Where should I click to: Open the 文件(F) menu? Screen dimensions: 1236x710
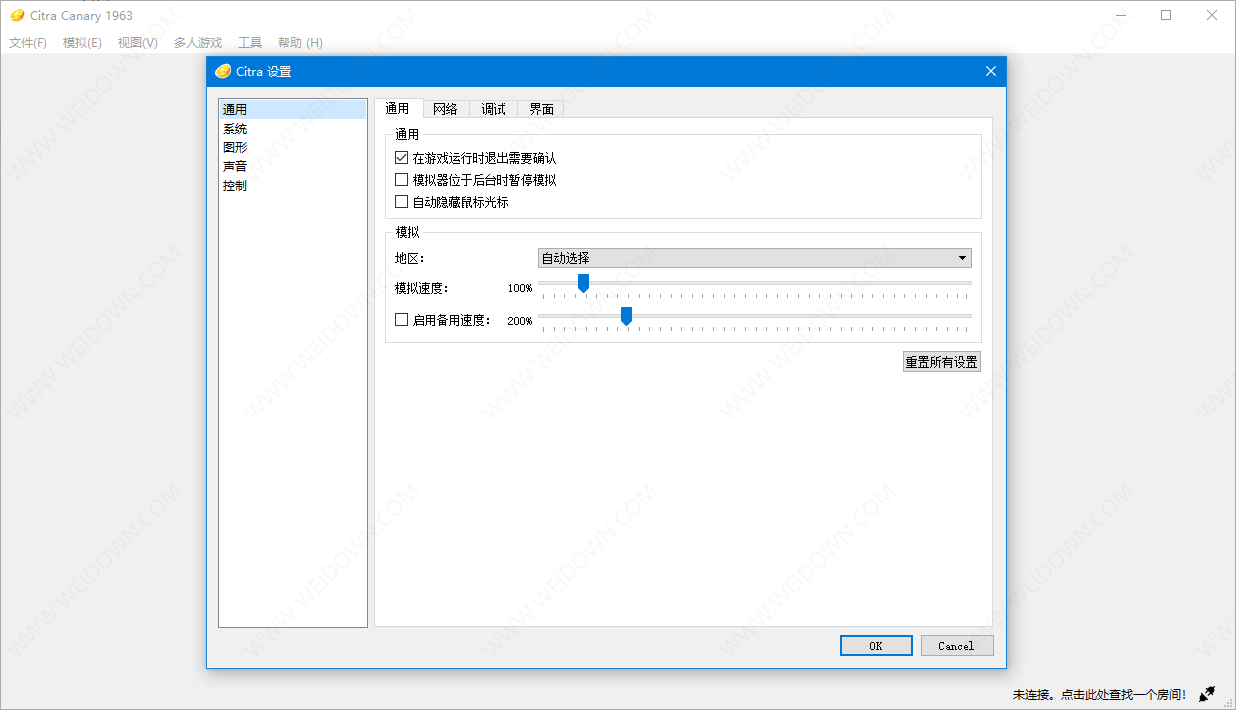tap(28, 43)
